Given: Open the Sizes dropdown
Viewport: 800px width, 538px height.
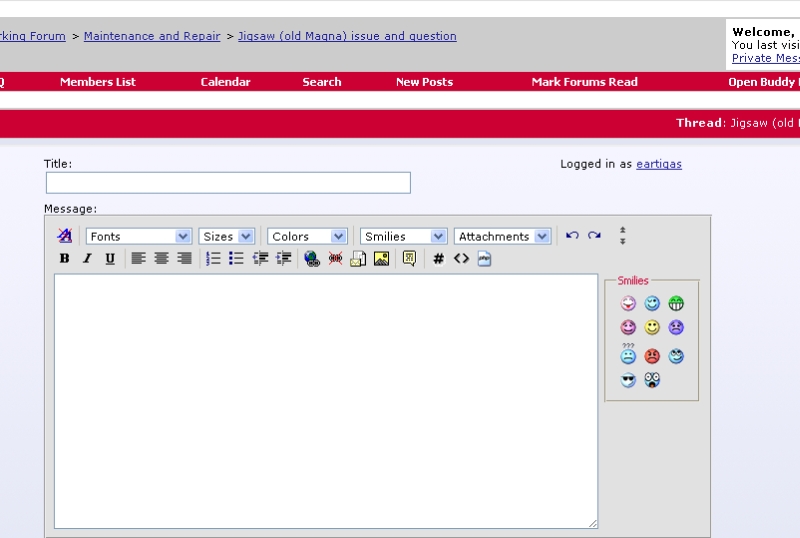Looking at the screenshot, I should pyautogui.click(x=227, y=236).
